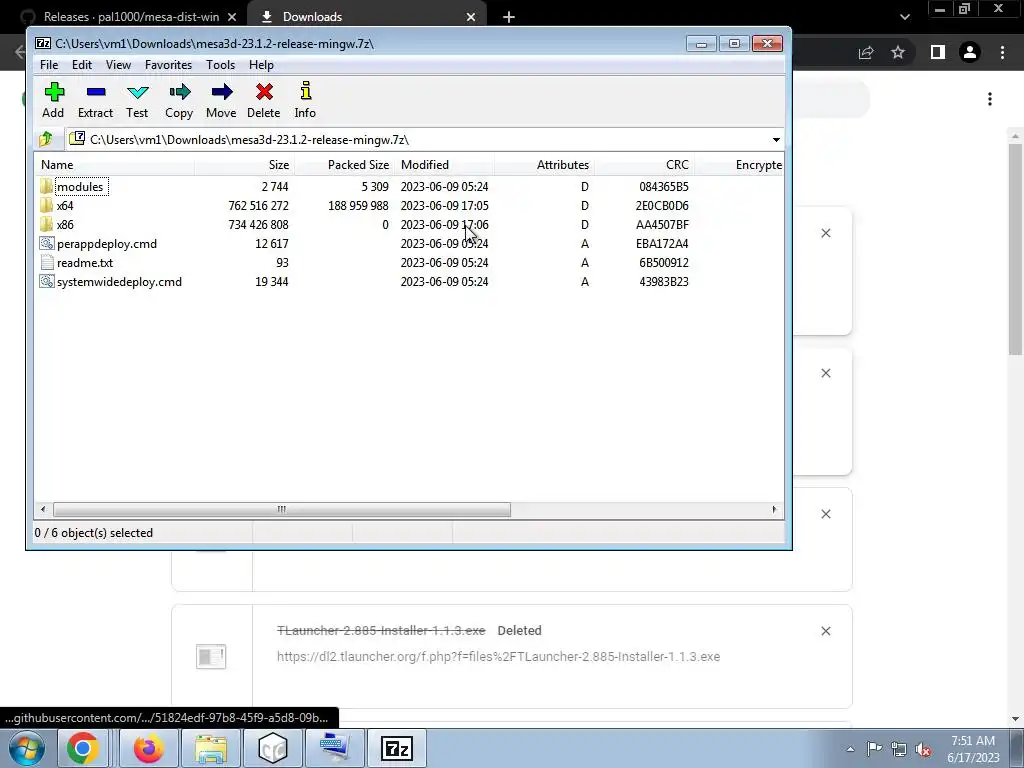Click packed size 188 959 988
Screen dimensions: 1024x768
pos(358,205)
